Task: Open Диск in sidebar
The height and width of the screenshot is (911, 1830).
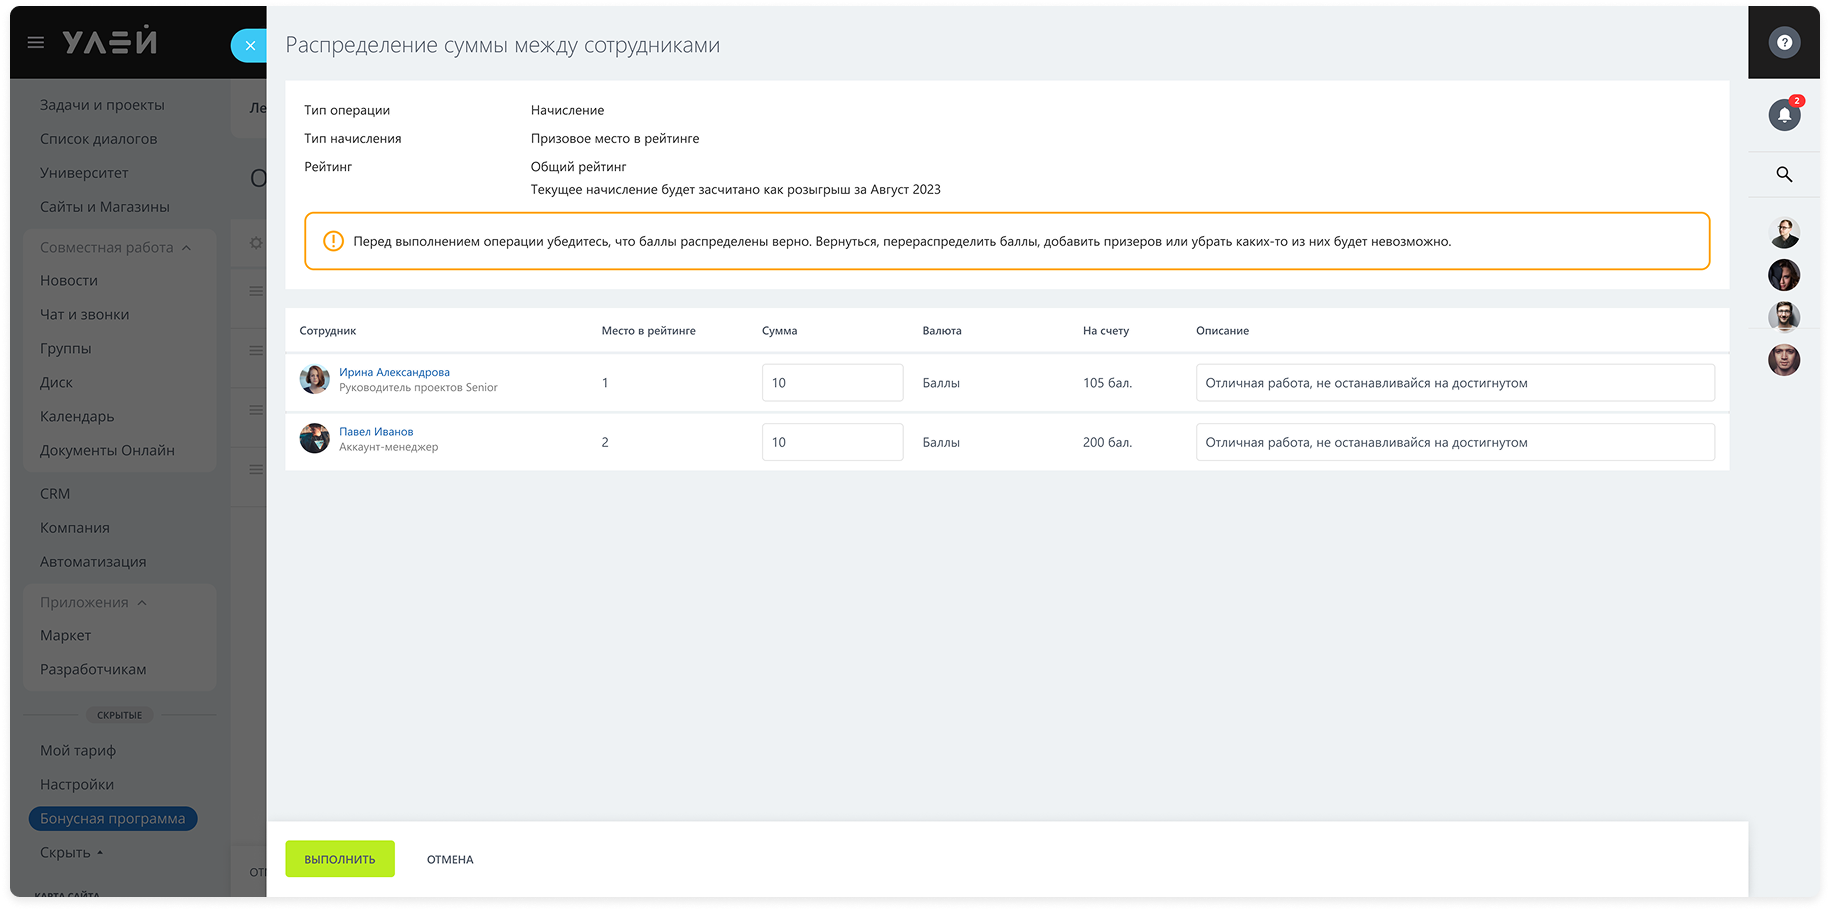Action: pyautogui.click(x=56, y=383)
